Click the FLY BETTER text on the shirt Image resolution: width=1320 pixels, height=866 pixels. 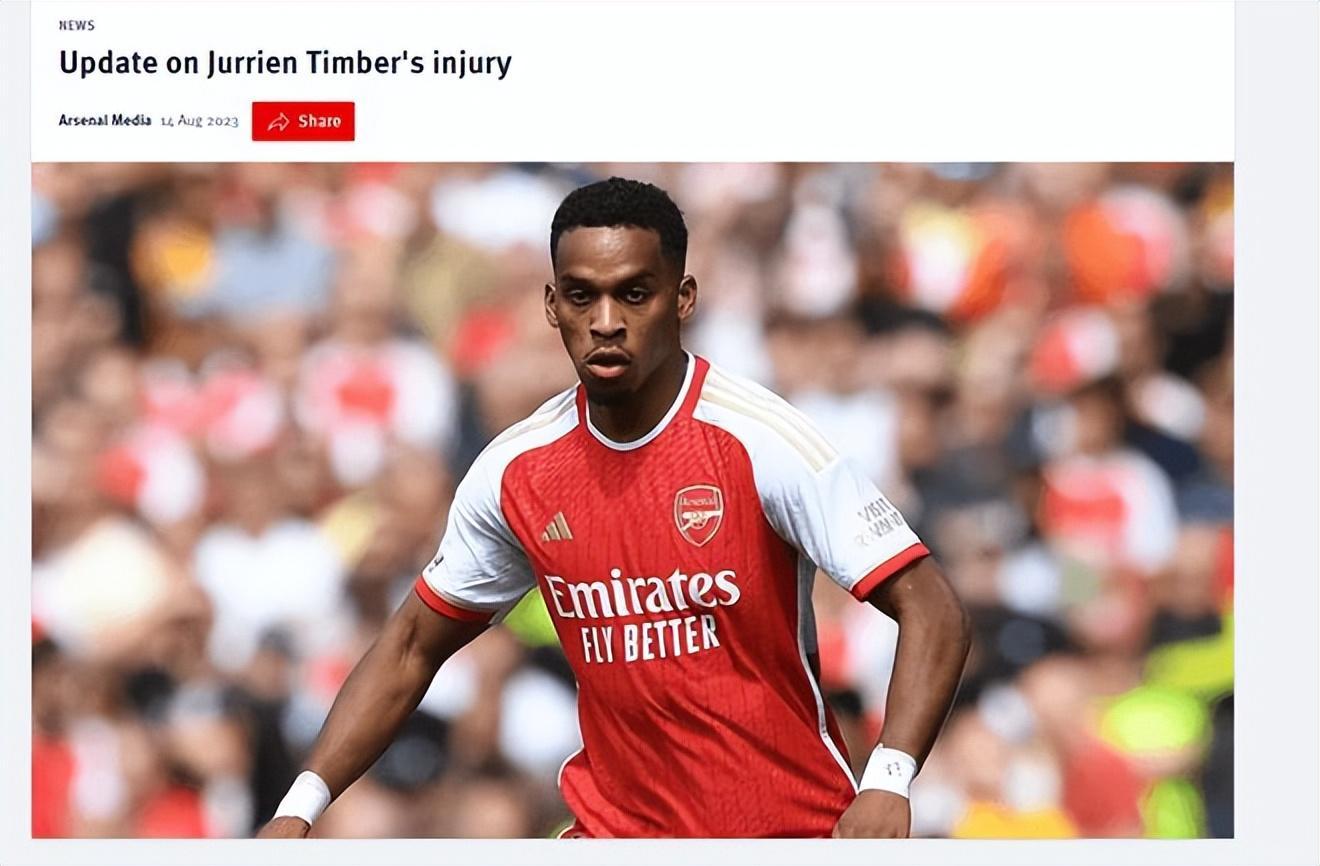(x=650, y=638)
